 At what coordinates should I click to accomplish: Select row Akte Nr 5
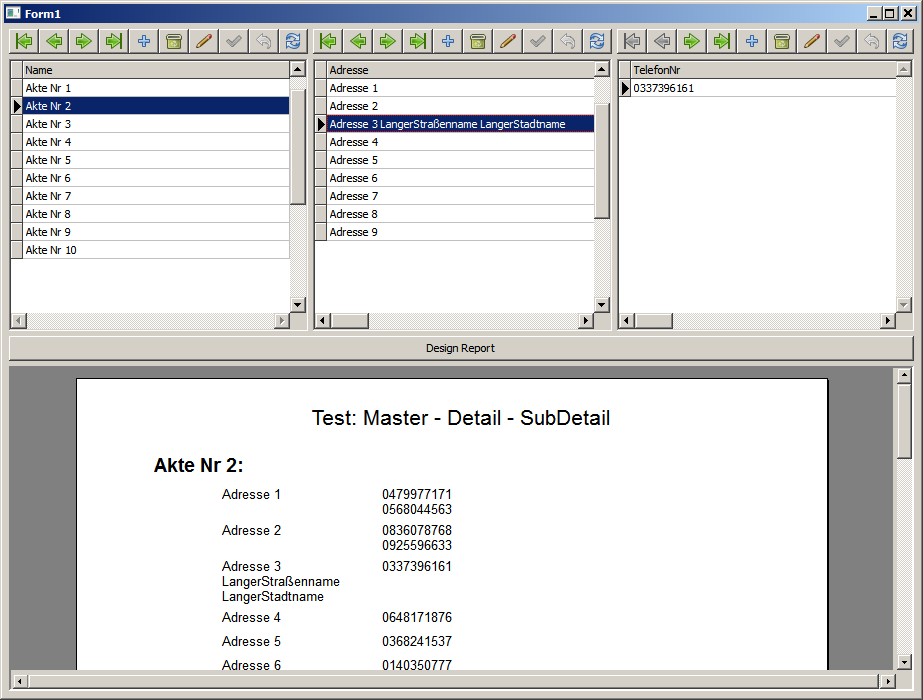[155, 160]
